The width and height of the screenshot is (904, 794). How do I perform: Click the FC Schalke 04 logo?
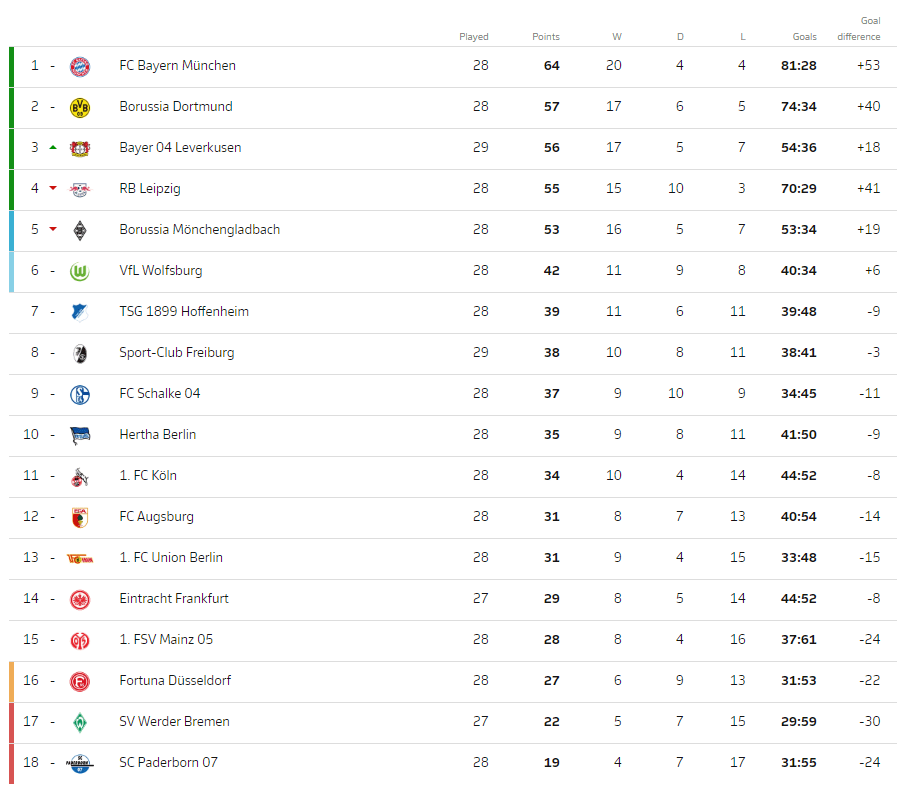[80, 394]
